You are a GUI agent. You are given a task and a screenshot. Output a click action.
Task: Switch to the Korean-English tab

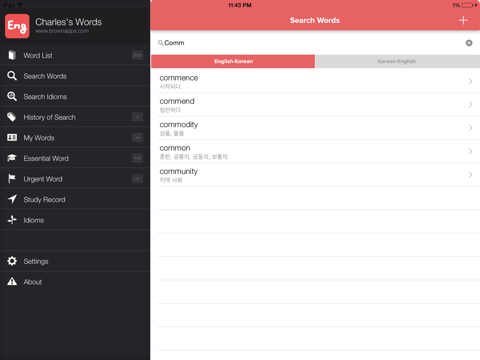[397, 61]
